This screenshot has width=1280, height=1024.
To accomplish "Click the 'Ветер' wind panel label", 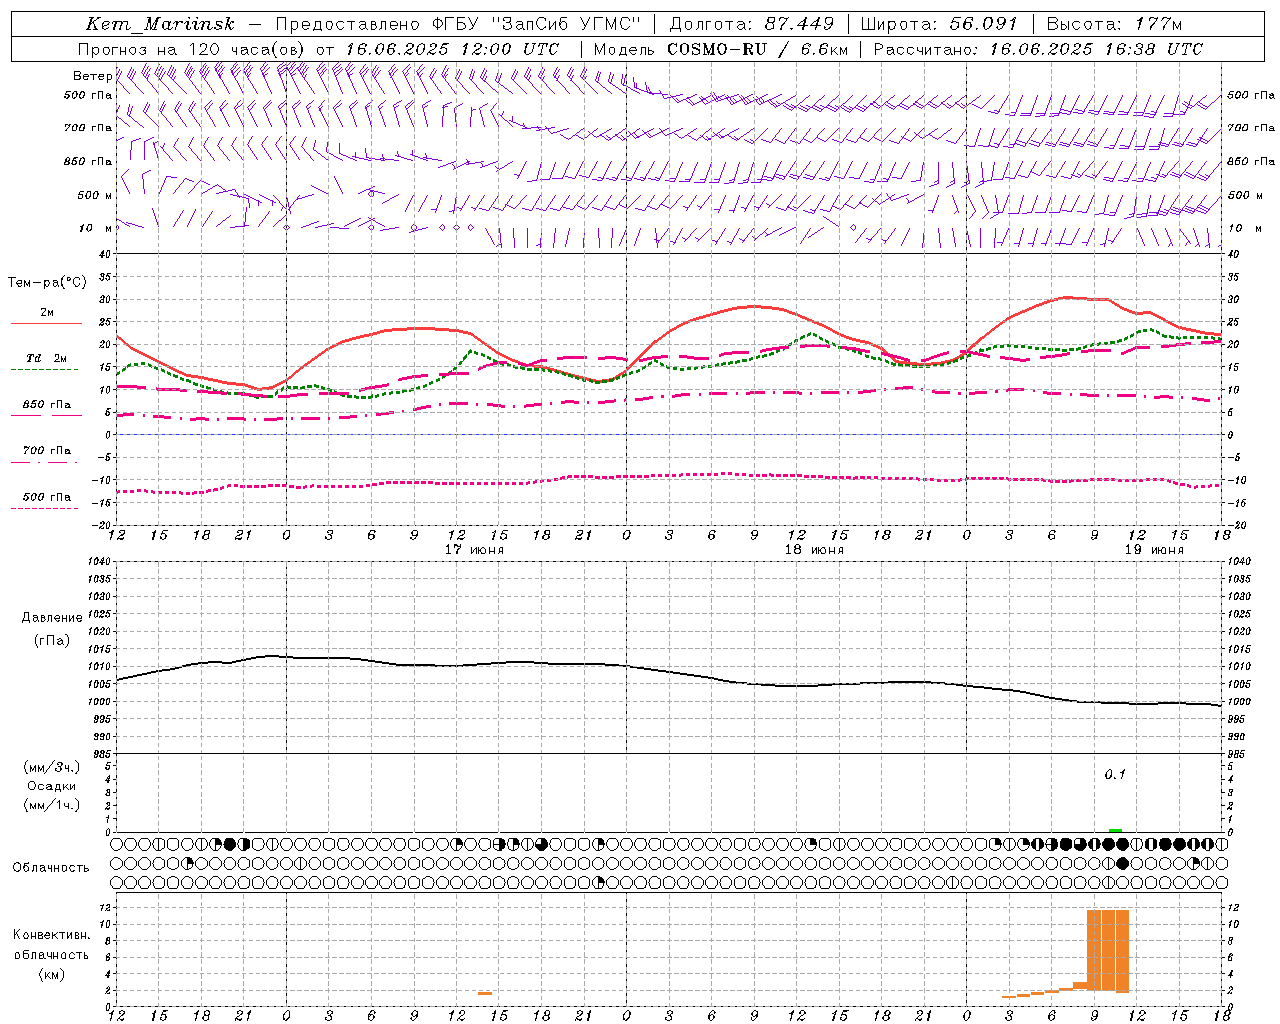I will pyautogui.click(x=92, y=76).
